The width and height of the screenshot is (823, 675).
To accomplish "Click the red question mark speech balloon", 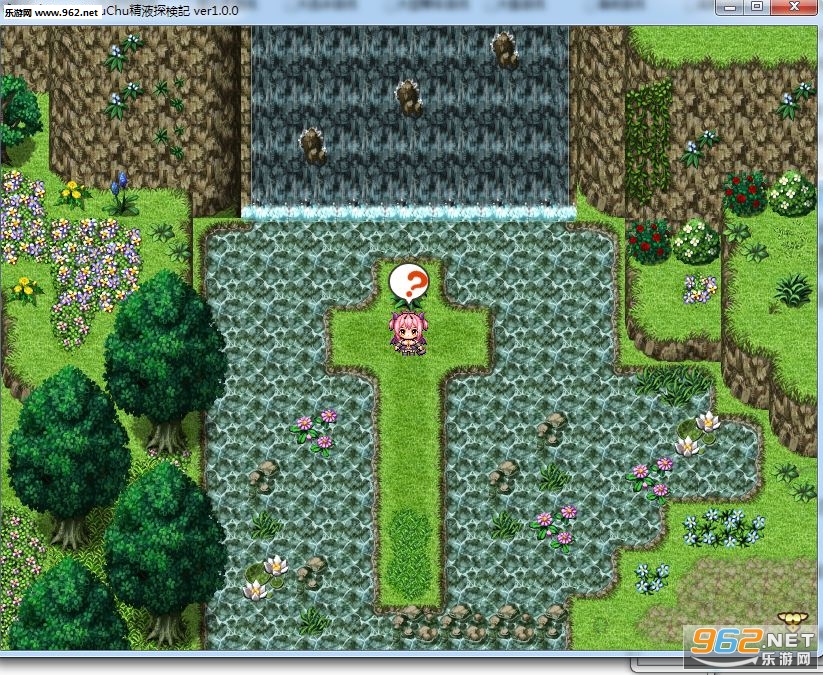I will coord(409,283).
